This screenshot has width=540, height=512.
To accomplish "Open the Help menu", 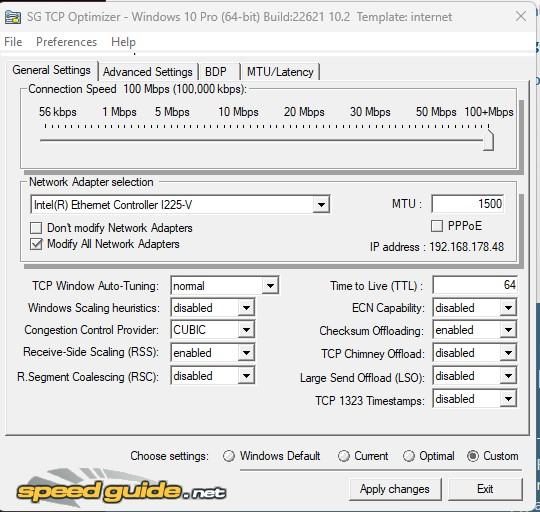I will pyautogui.click(x=123, y=42).
